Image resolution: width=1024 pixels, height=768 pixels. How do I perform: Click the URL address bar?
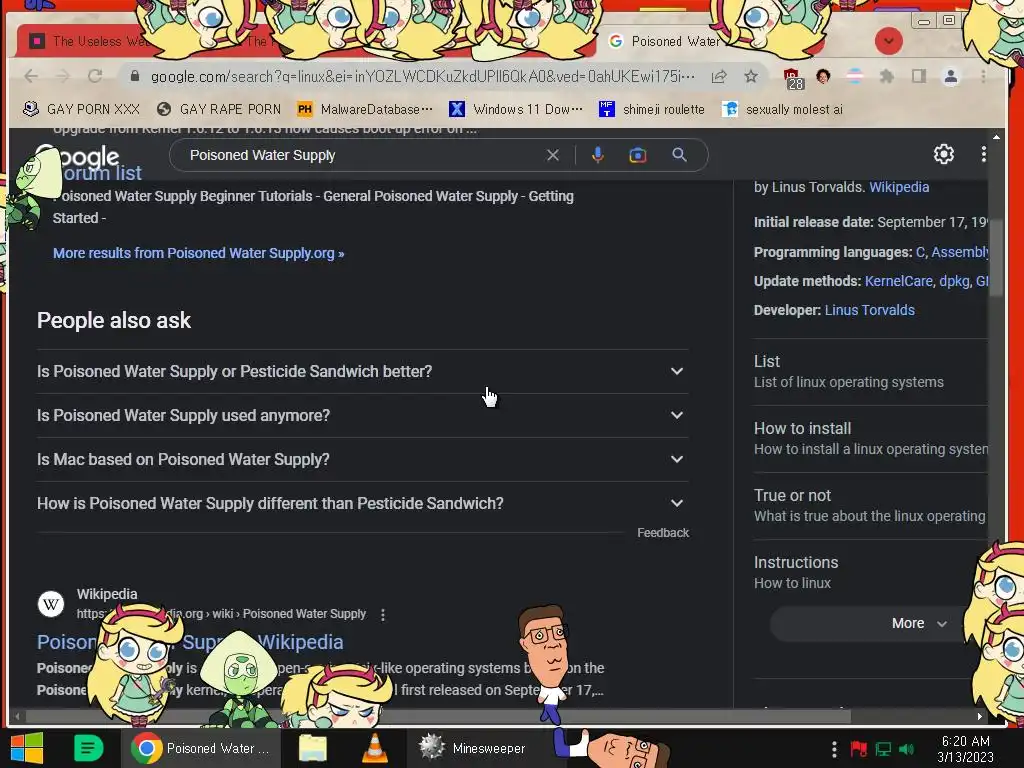coord(422,76)
